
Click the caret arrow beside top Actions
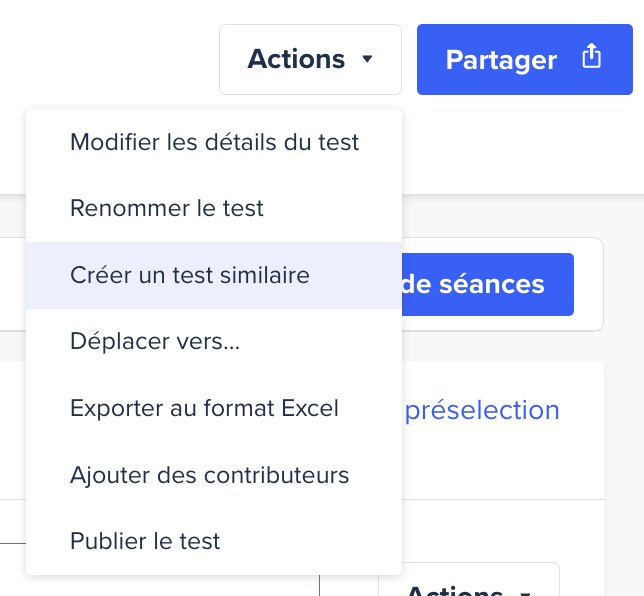pyautogui.click(x=367, y=59)
